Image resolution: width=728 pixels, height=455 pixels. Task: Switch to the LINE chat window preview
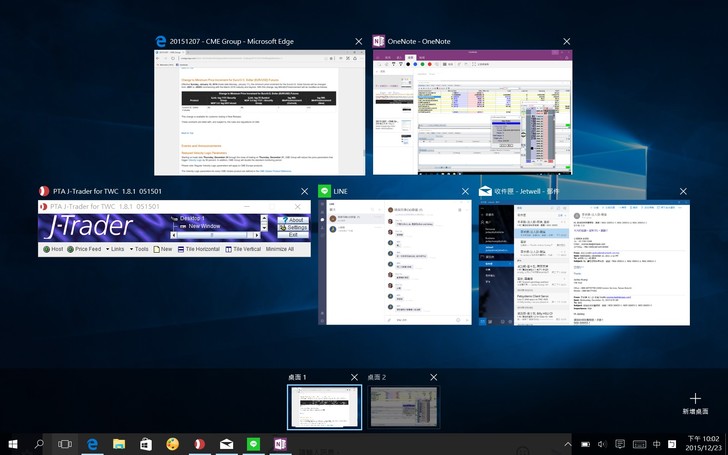[x=394, y=262]
